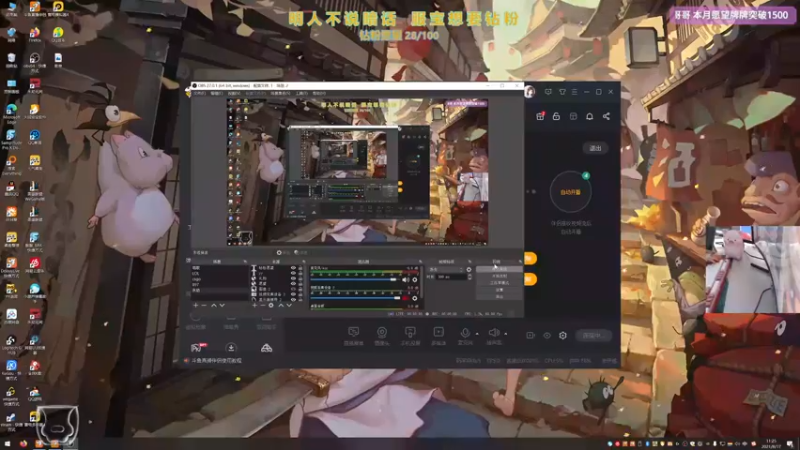Open settings gear of second mixer channel
The image size is (800, 450).
click(415, 298)
